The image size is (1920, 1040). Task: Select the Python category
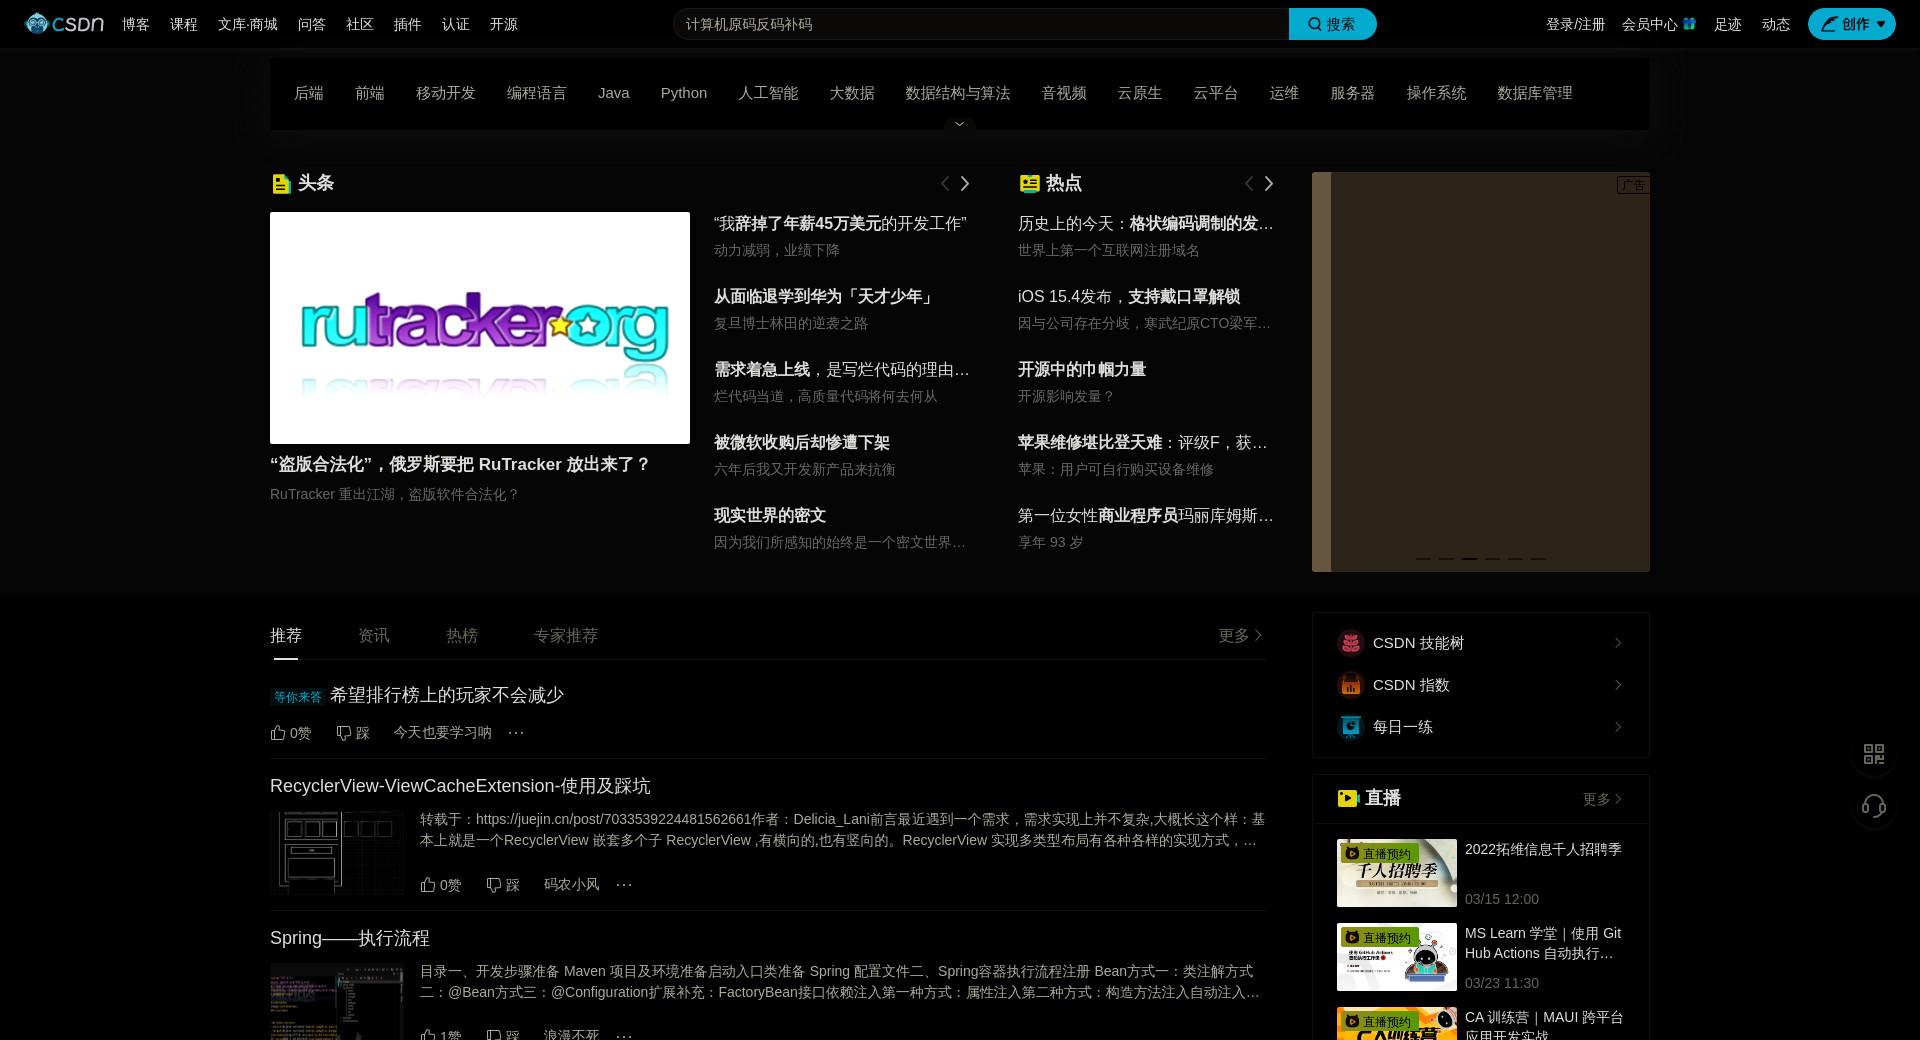pos(684,93)
